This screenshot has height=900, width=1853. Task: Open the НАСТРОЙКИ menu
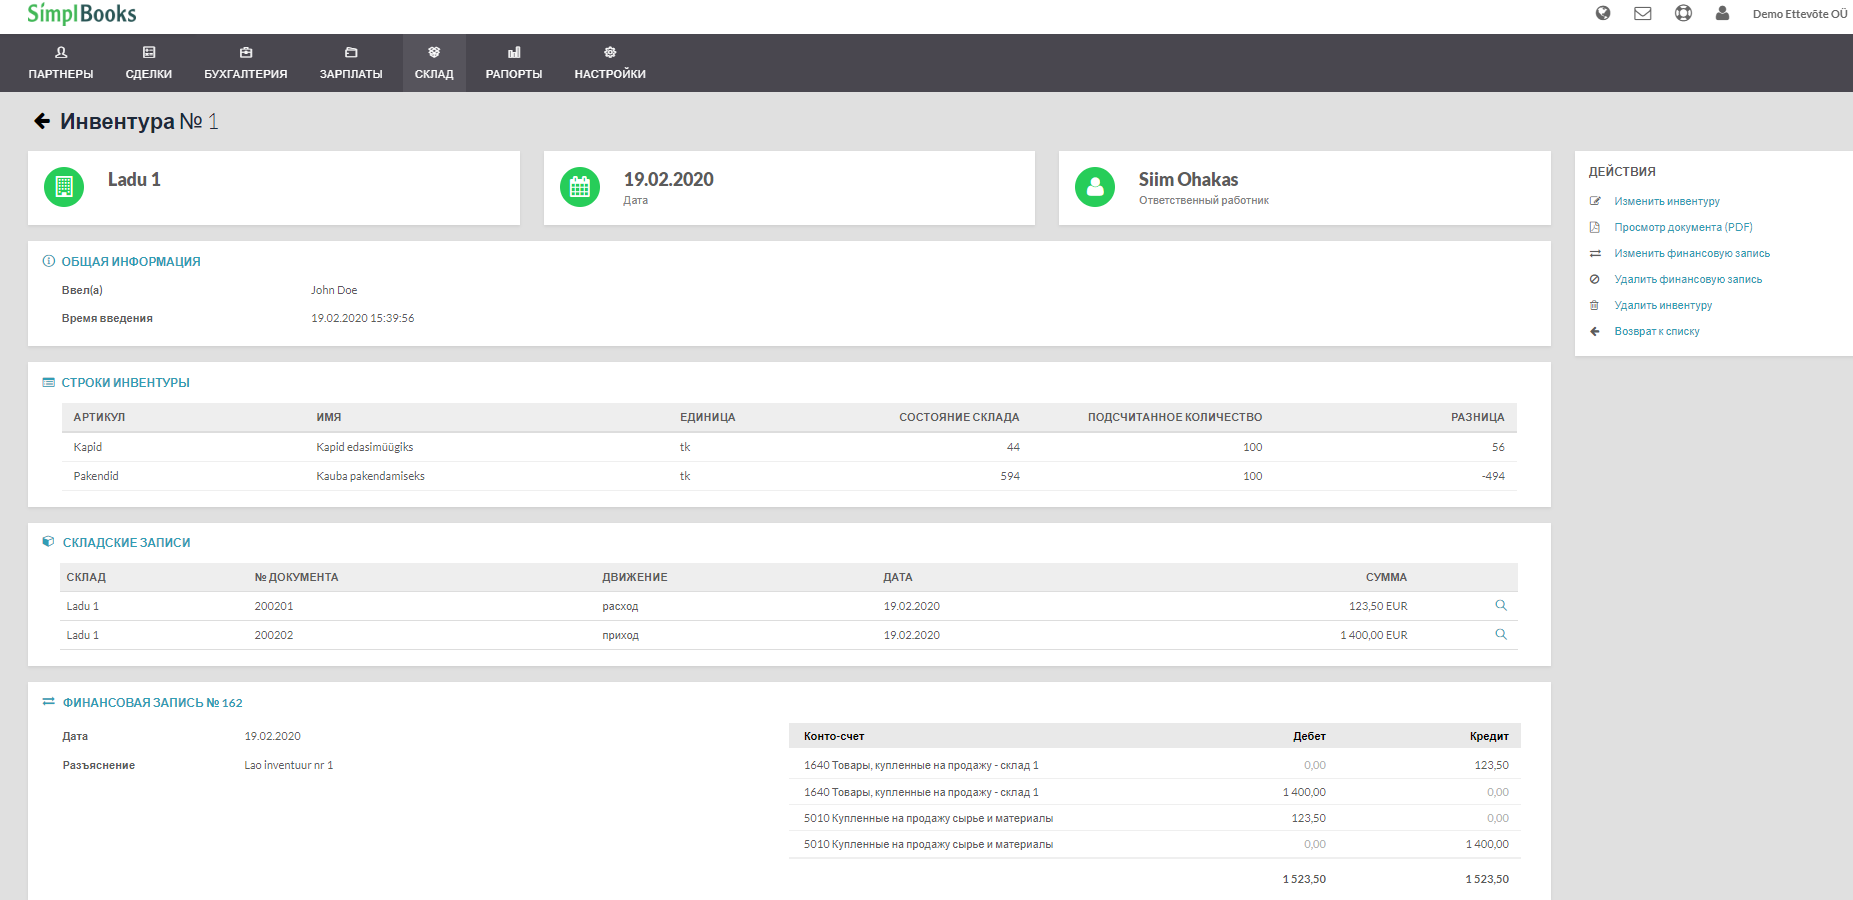click(610, 63)
